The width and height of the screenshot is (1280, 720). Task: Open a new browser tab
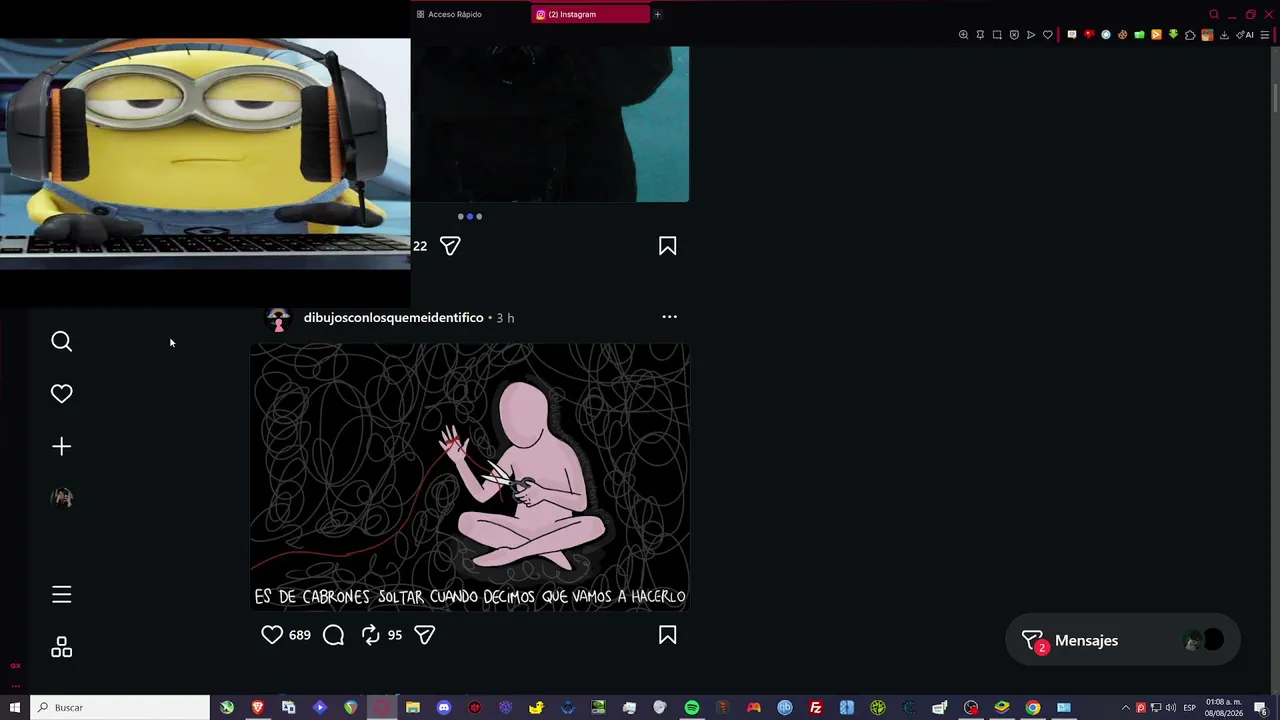(x=657, y=14)
